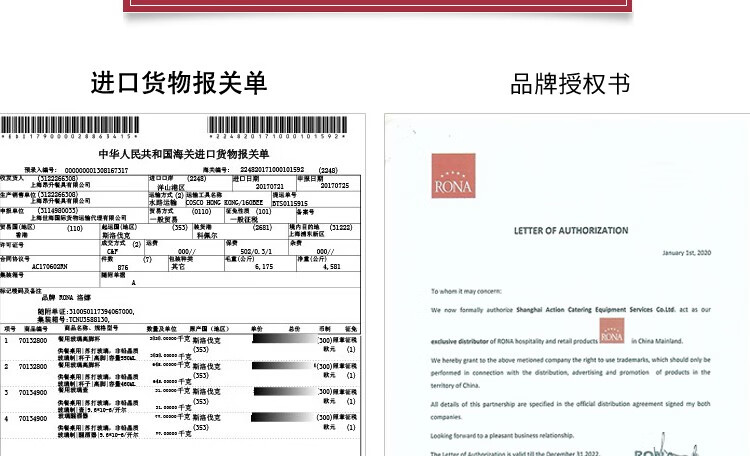Image resolution: width=750 pixels, height=456 pixels.
Task: Click the import date 20170721
Action: click(269, 186)
